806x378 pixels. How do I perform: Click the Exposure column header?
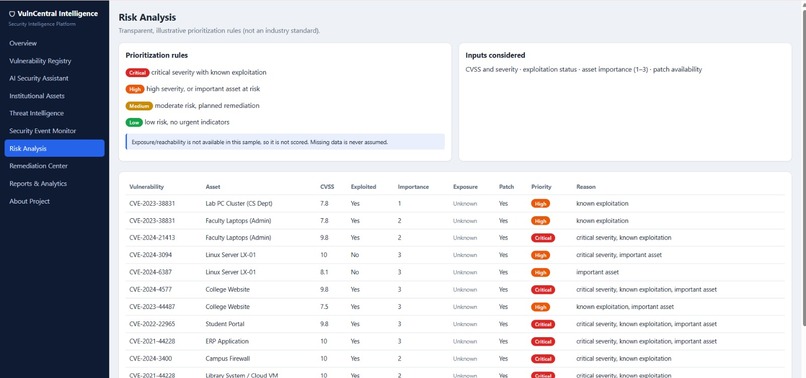(465, 187)
